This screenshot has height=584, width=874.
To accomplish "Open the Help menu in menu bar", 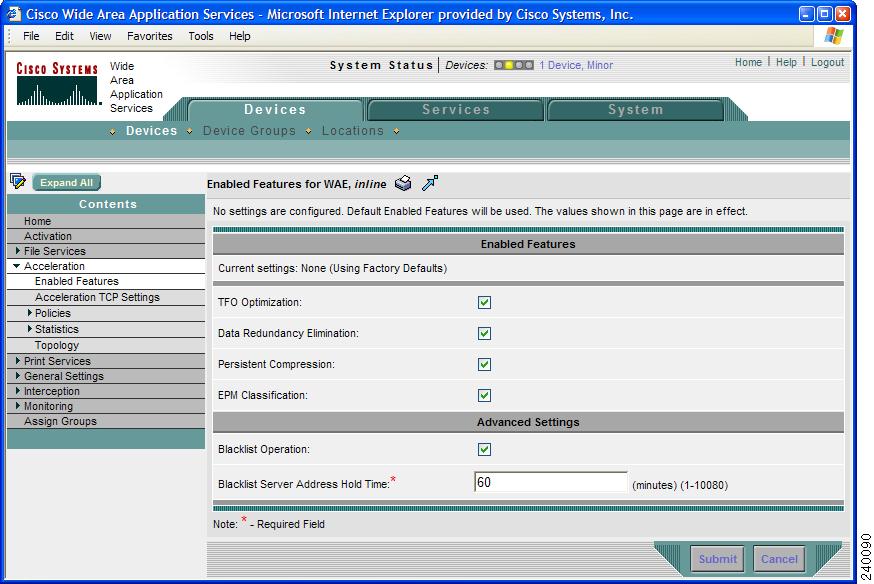I will click(x=240, y=36).
